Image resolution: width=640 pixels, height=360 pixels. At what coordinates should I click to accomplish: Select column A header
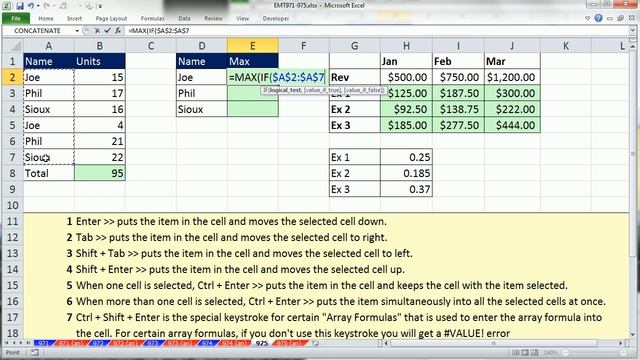pyautogui.click(x=49, y=46)
